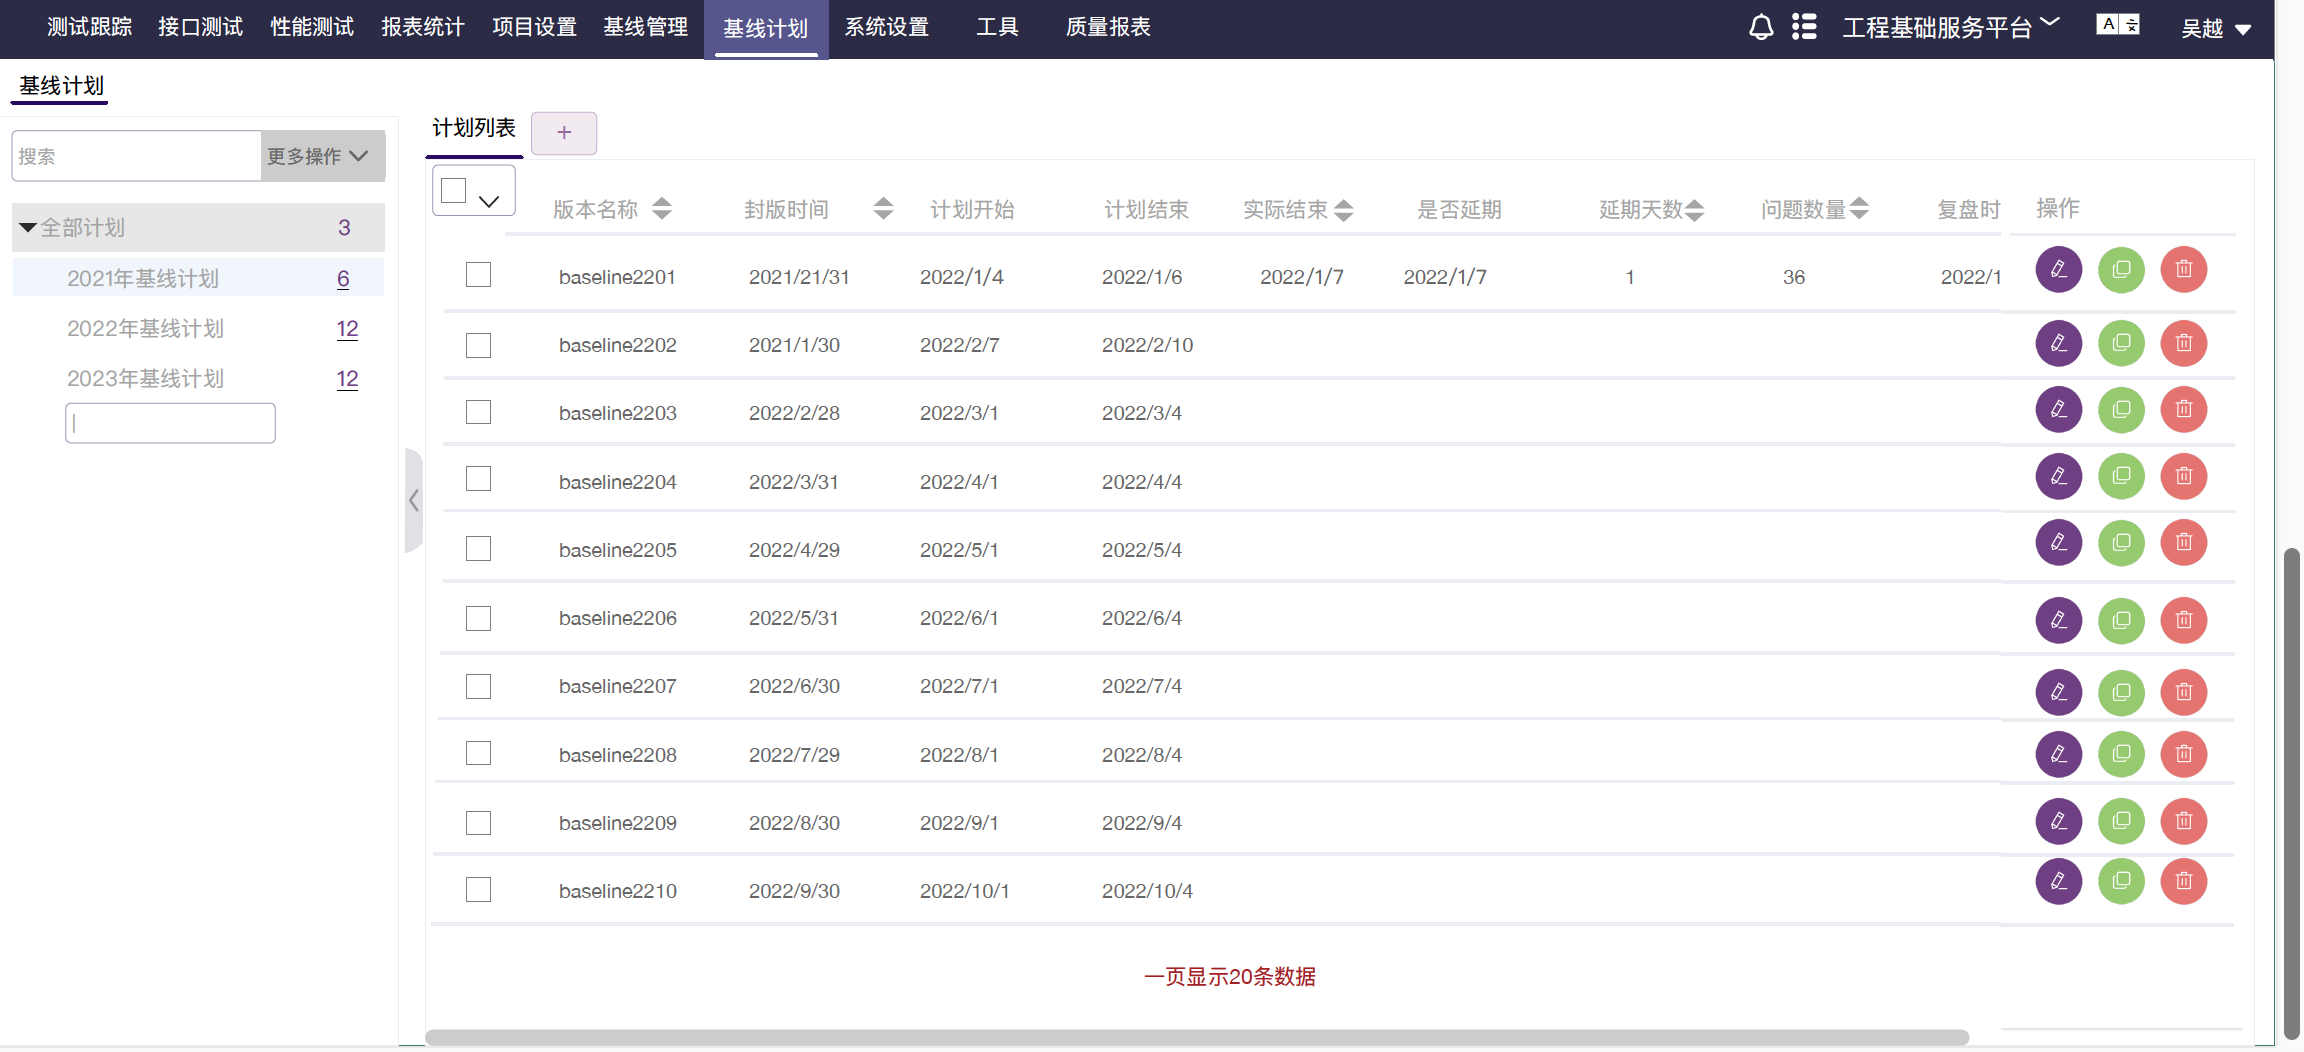
Task: Open the 报表统计 menu
Action: pyautogui.click(x=423, y=27)
